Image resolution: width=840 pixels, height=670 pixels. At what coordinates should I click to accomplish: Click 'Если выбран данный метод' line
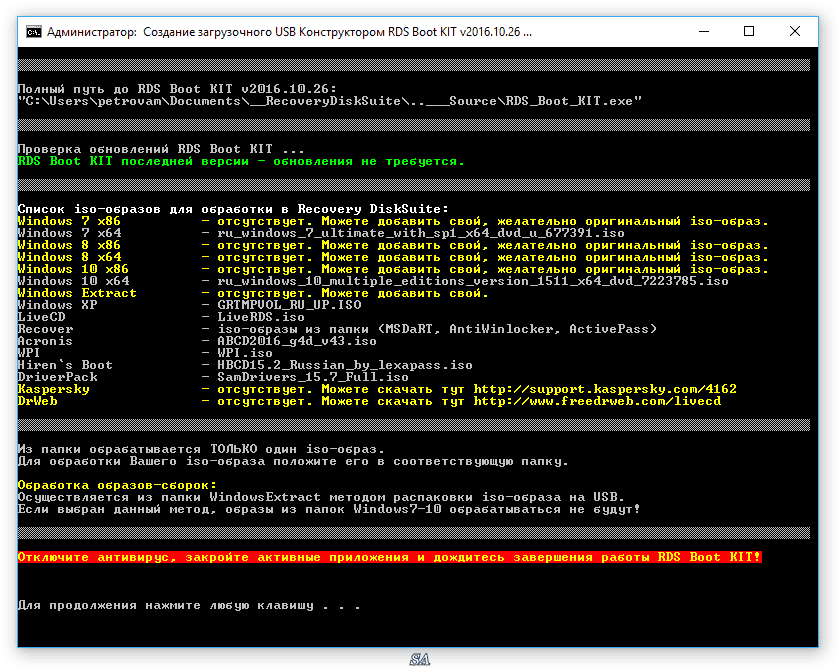(329, 509)
